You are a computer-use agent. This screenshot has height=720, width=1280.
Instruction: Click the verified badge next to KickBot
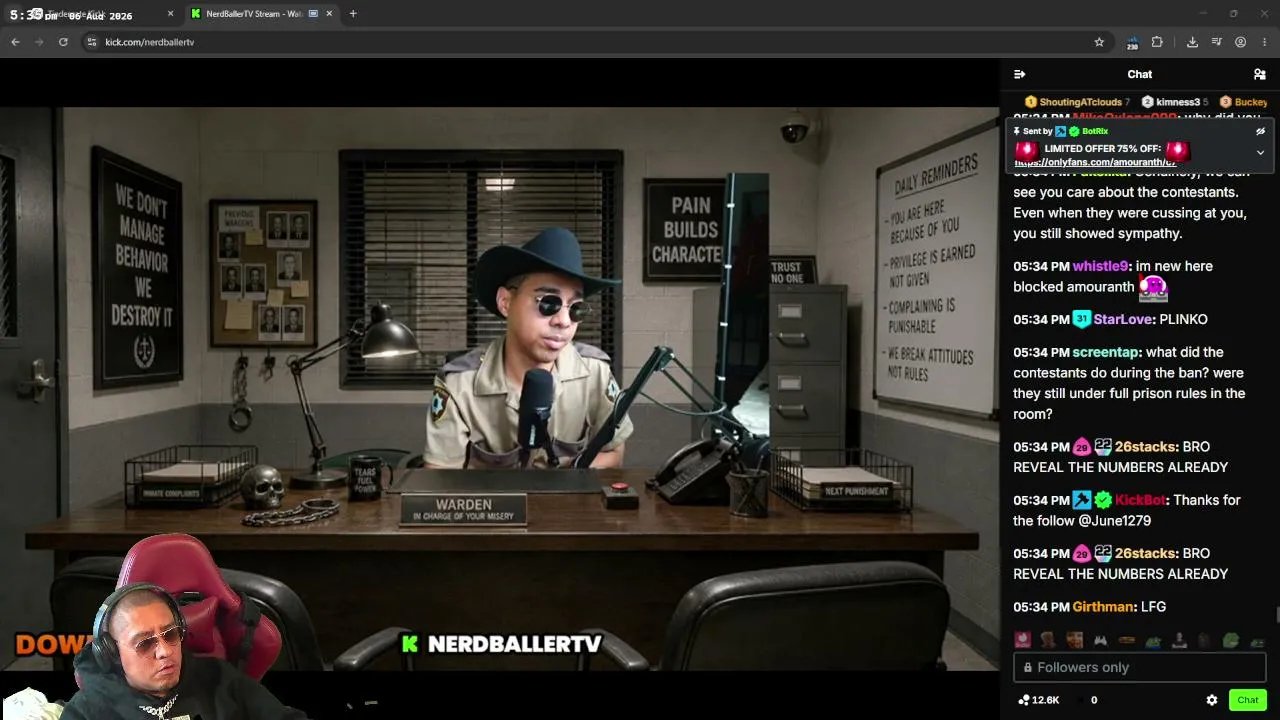point(1103,500)
